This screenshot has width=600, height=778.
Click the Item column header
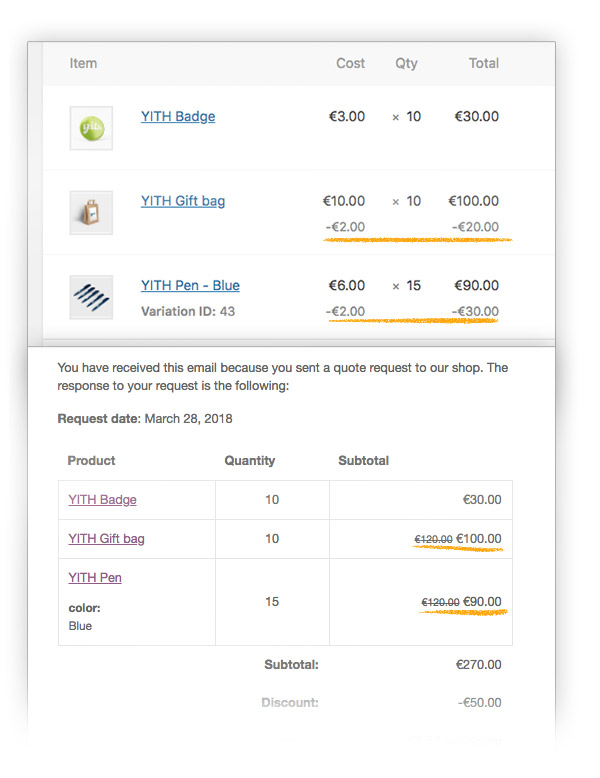point(83,63)
